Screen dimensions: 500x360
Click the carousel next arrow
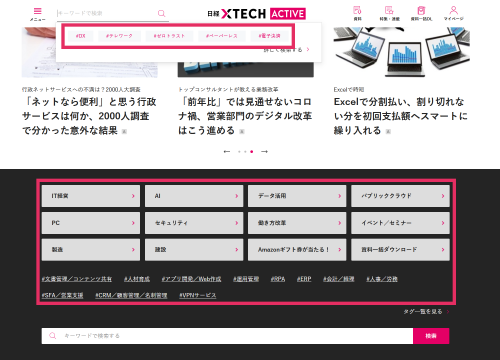[264, 152]
